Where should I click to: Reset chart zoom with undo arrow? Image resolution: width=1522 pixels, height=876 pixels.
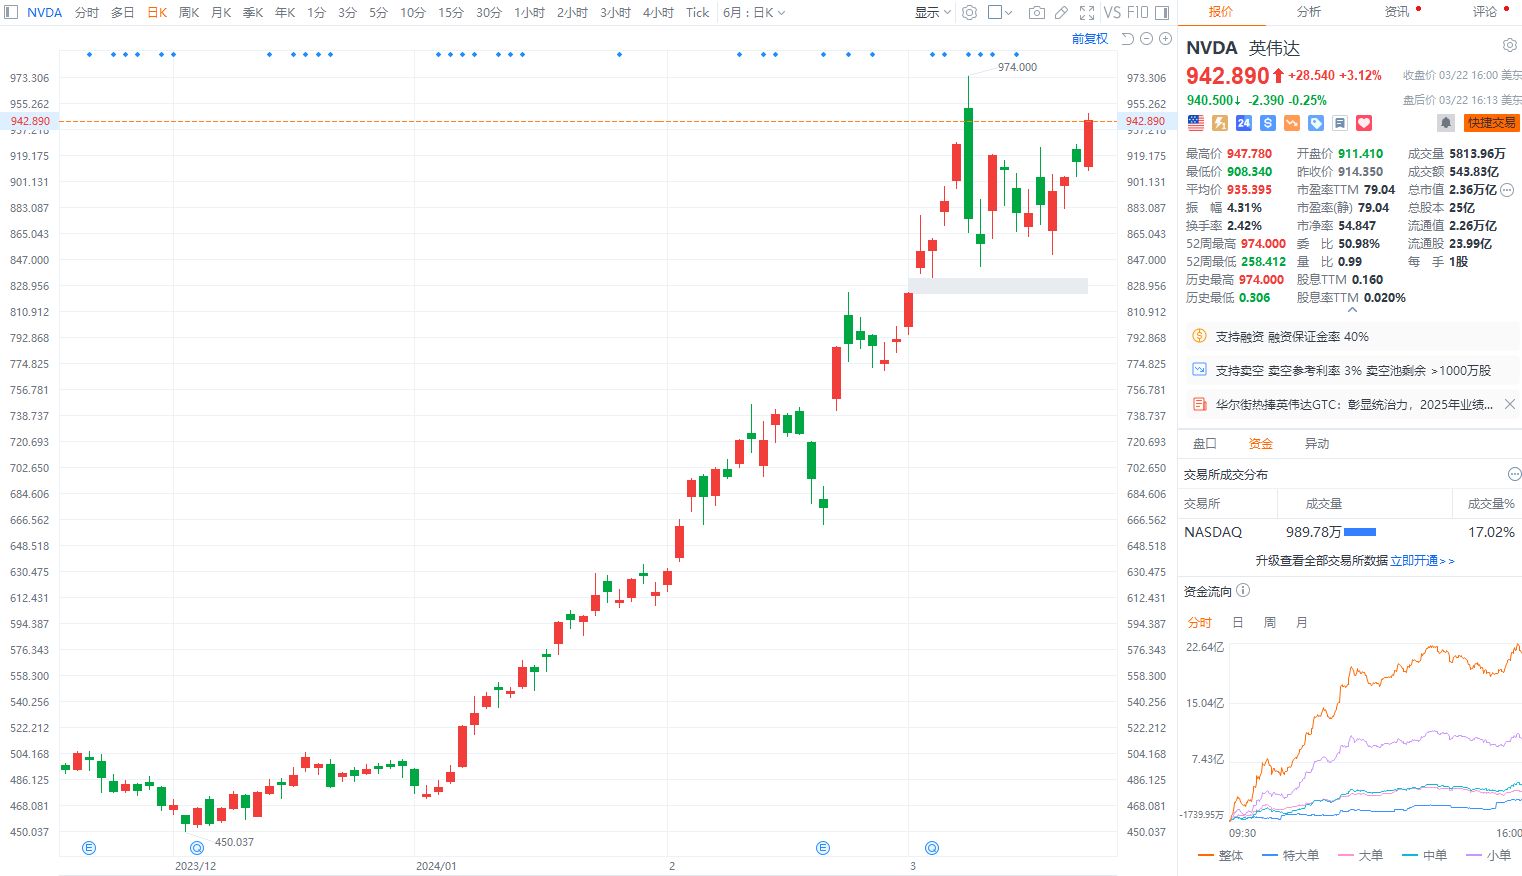coord(1128,39)
